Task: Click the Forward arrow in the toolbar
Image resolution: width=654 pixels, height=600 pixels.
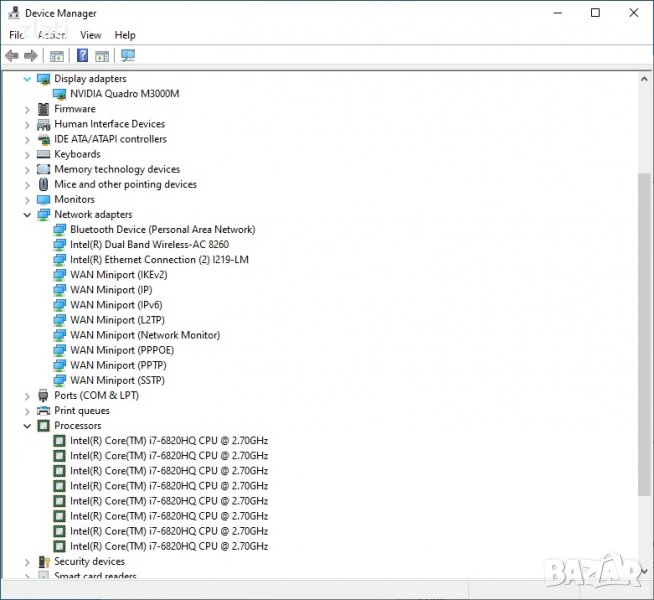Action: coord(31,56)
